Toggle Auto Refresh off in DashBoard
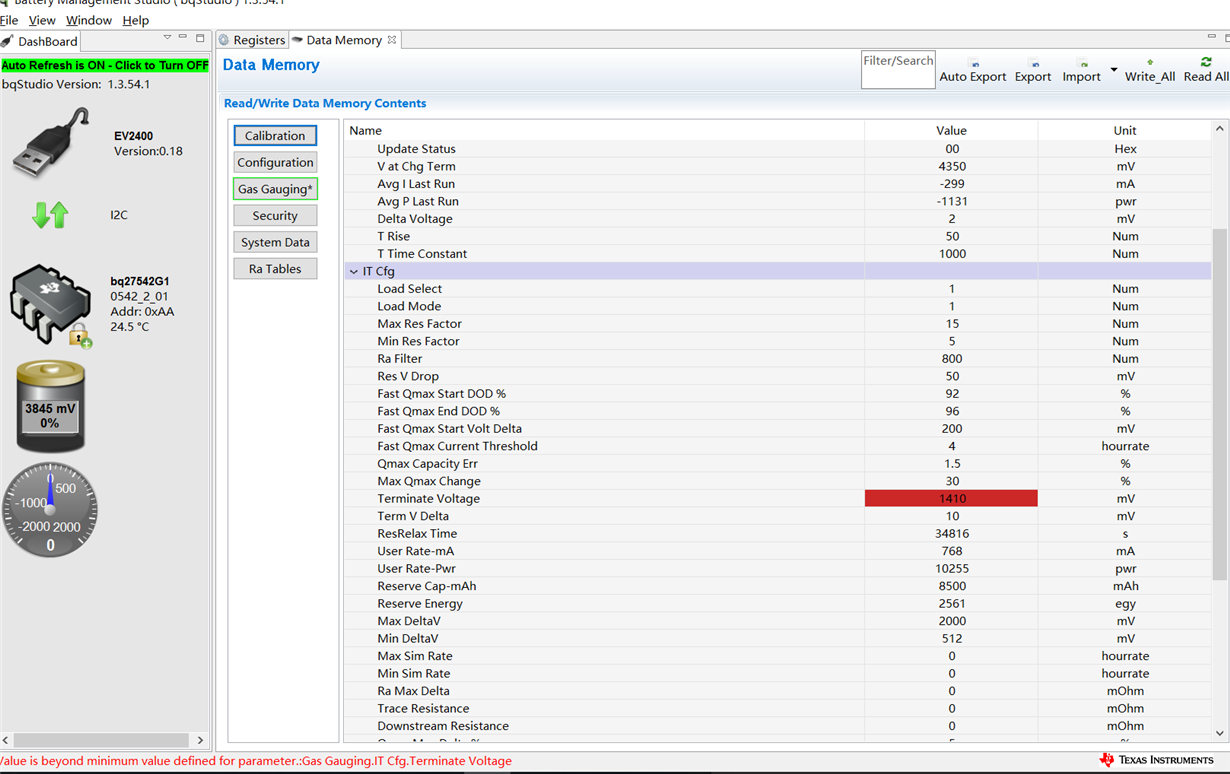 pos(105,65)
